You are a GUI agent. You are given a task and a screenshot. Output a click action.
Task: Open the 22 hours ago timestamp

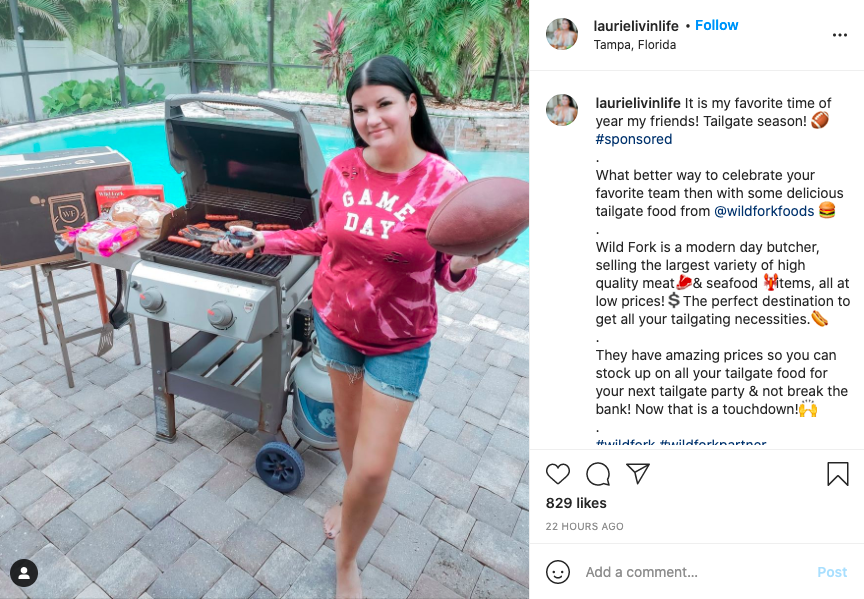(585, 526)
